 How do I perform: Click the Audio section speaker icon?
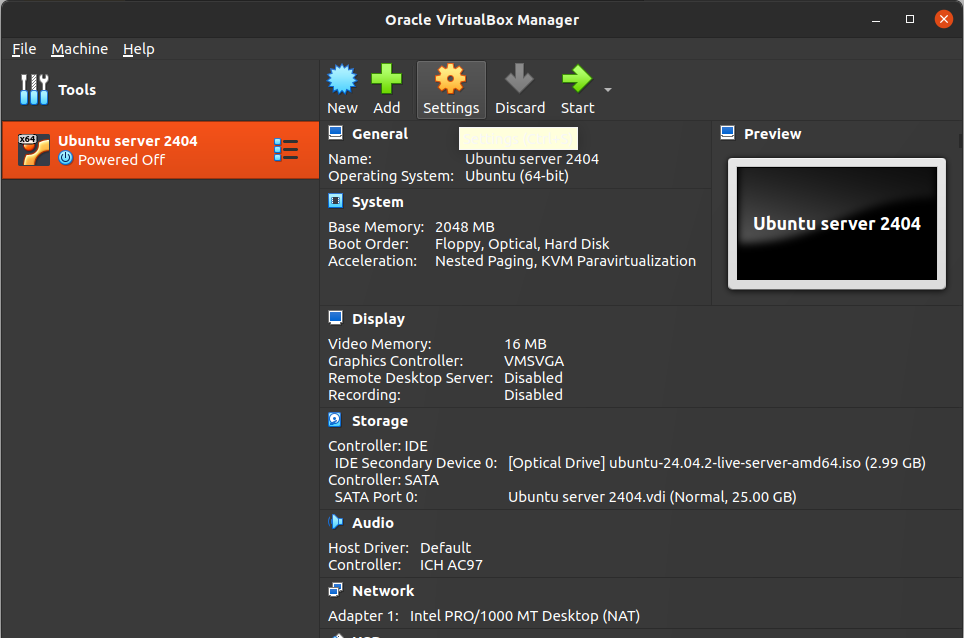336,523
